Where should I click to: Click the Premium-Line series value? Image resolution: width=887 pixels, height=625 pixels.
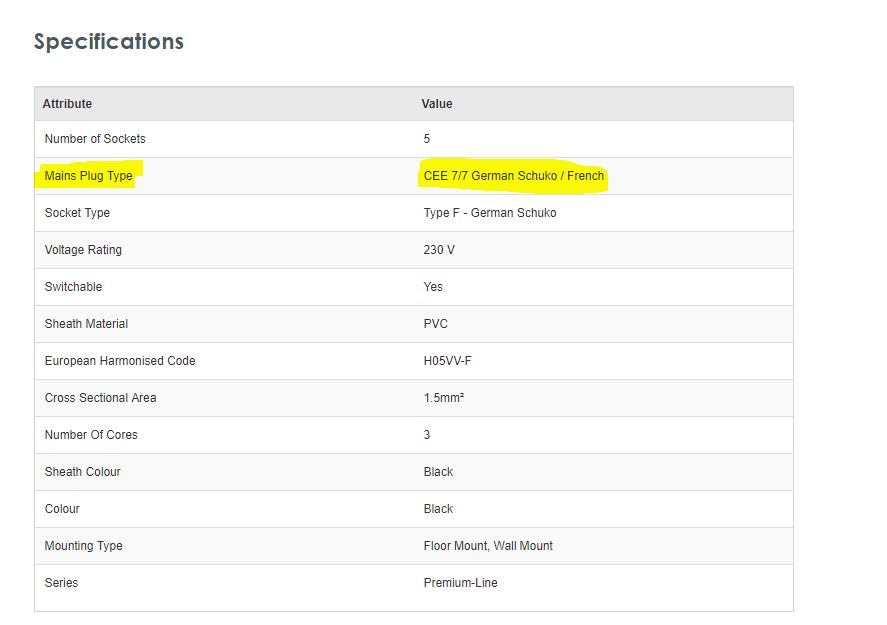pyautogui.click(x=460, y=583)
